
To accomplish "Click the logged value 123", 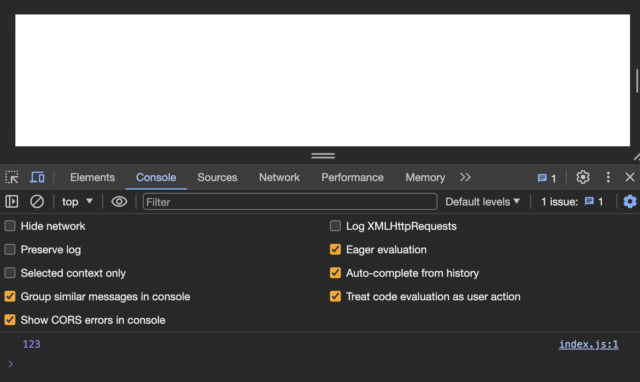I will tap(31, 344).
